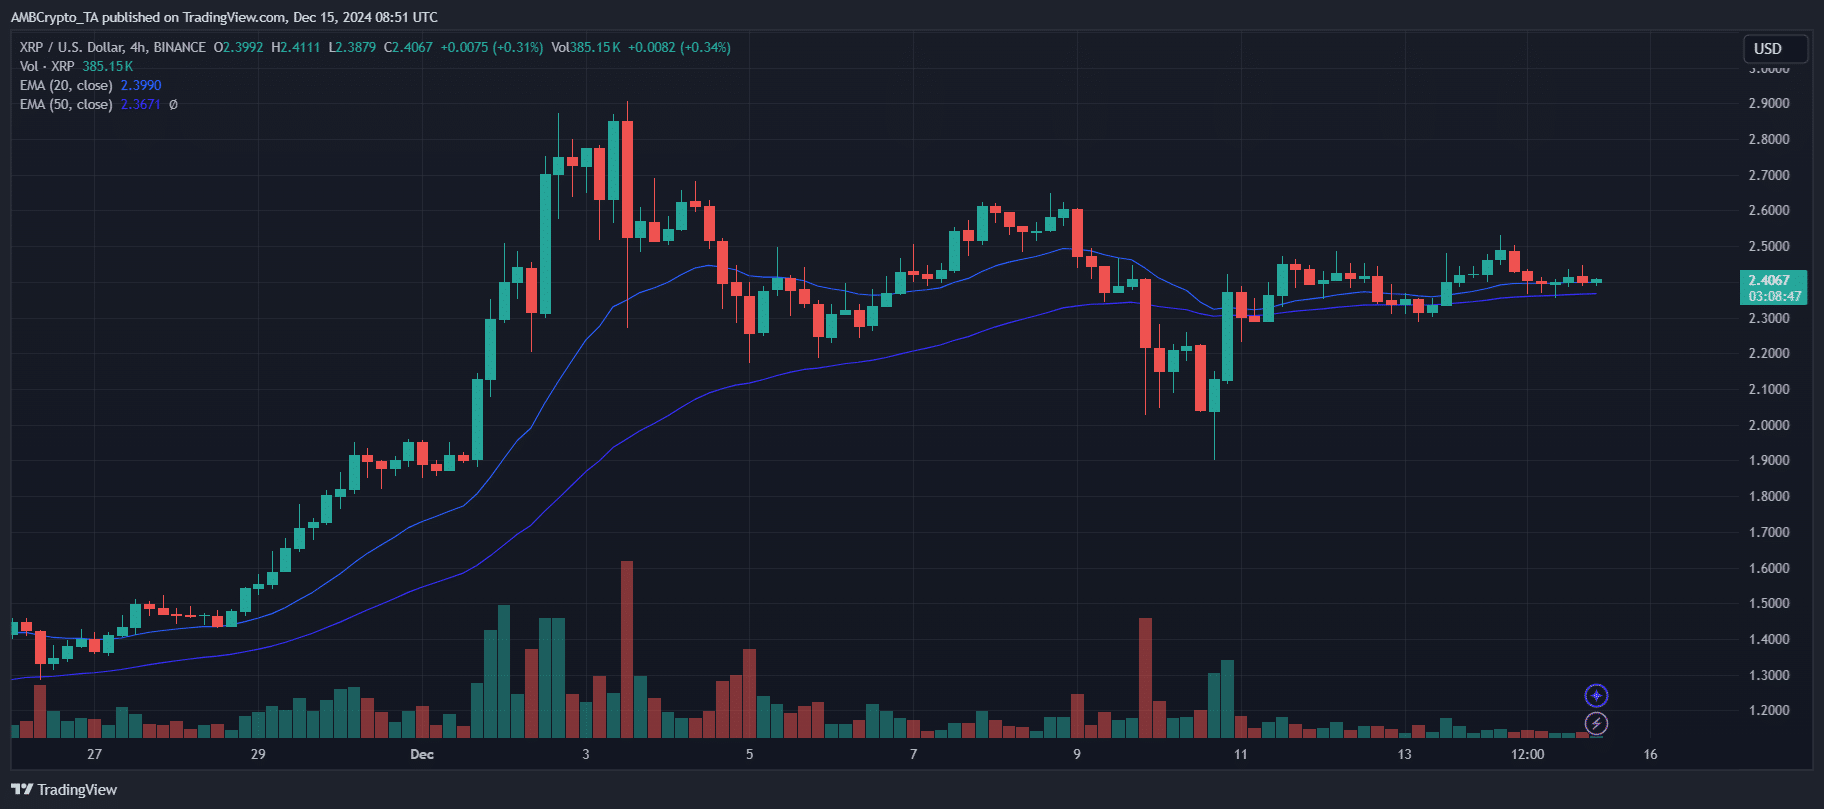Click the tall red volume bar after Dec 9
Screen dimensions: 1824x809
tap(1145, 678)
